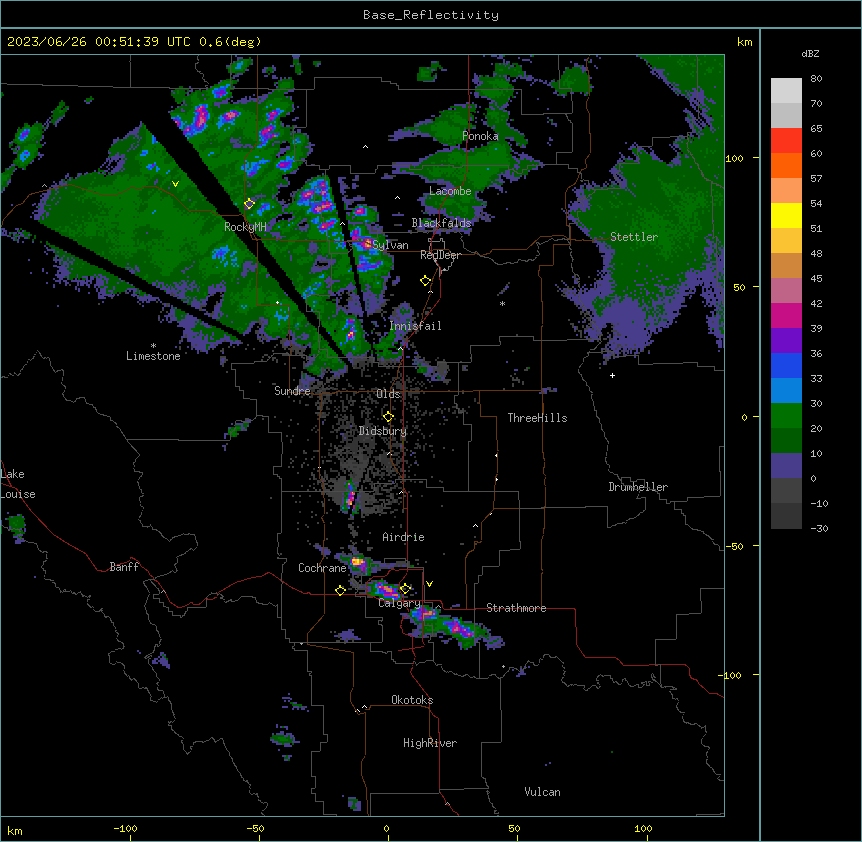Click the -100 tick on the bottom axis
The height and width of the screenshot is (842, 862).
(x=125, y=828)
